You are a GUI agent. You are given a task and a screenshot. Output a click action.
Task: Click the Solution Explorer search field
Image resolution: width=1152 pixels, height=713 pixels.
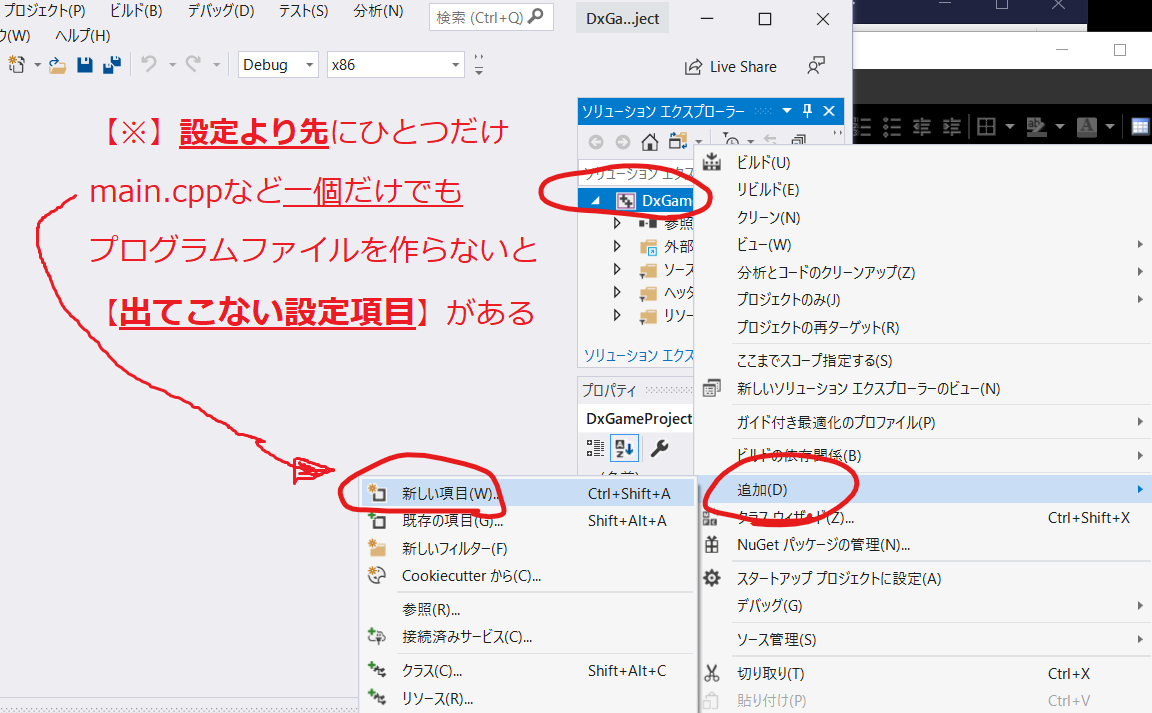[636, 173]
